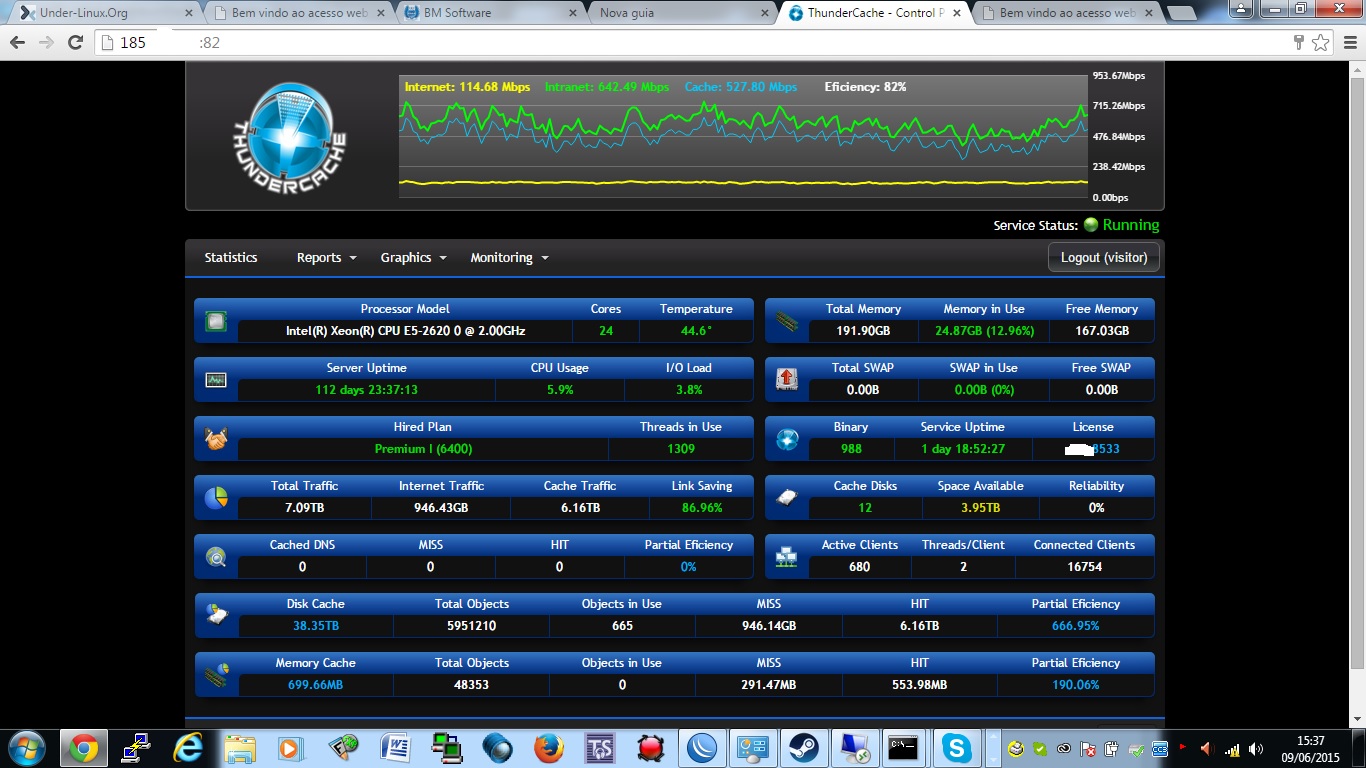Select the ThunderCache - Control Panel tab
1366x768 pixels.
click(875, 13)
